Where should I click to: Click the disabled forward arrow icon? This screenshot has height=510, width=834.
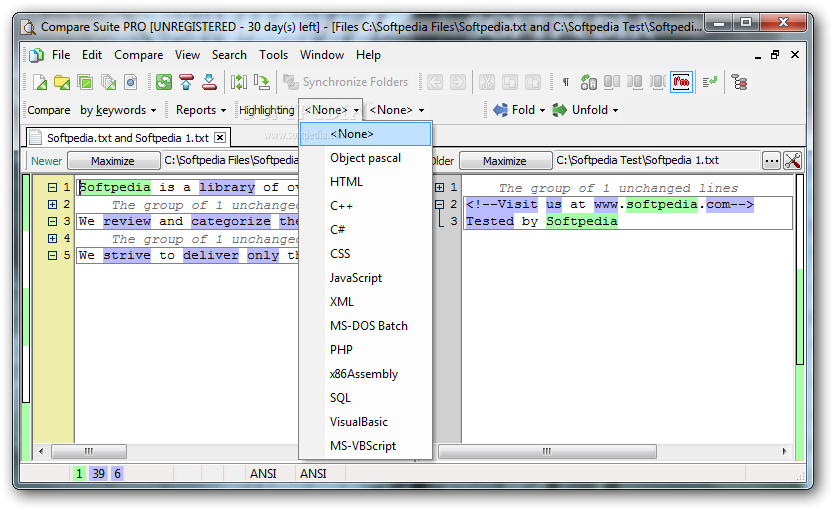tap(457, 82)
